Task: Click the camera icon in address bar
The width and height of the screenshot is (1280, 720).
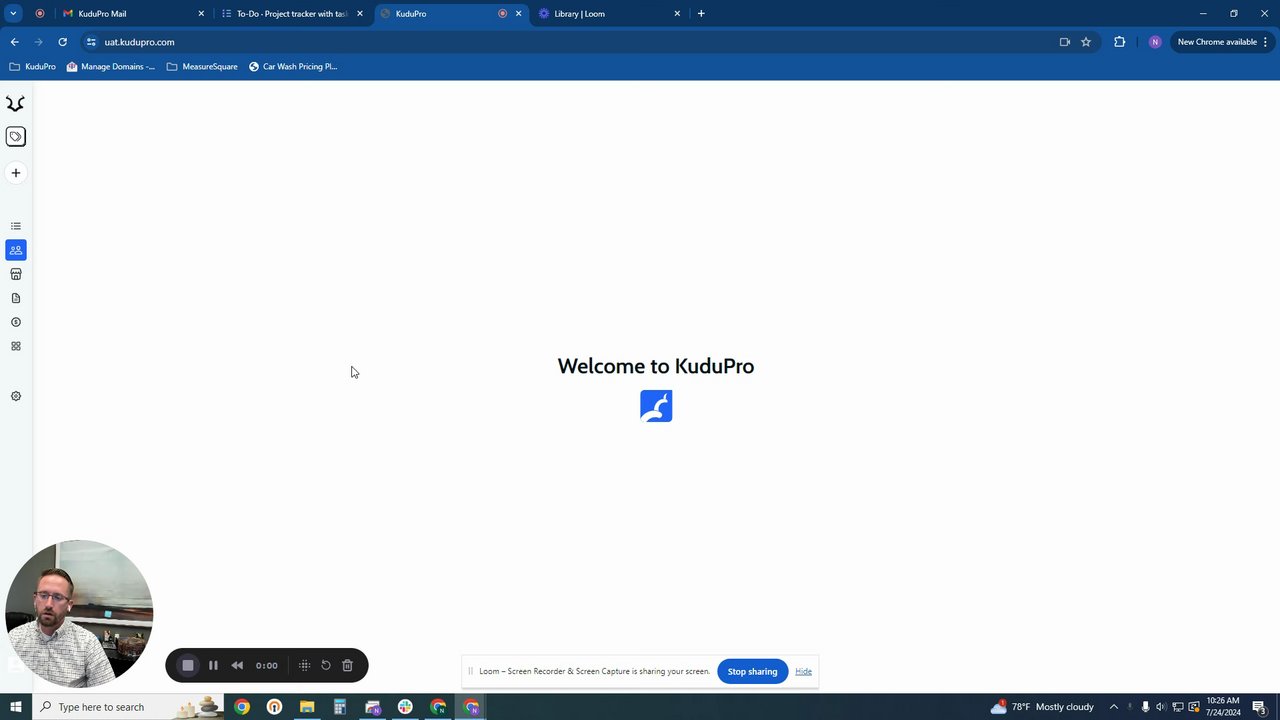Action: [1064, 42]
